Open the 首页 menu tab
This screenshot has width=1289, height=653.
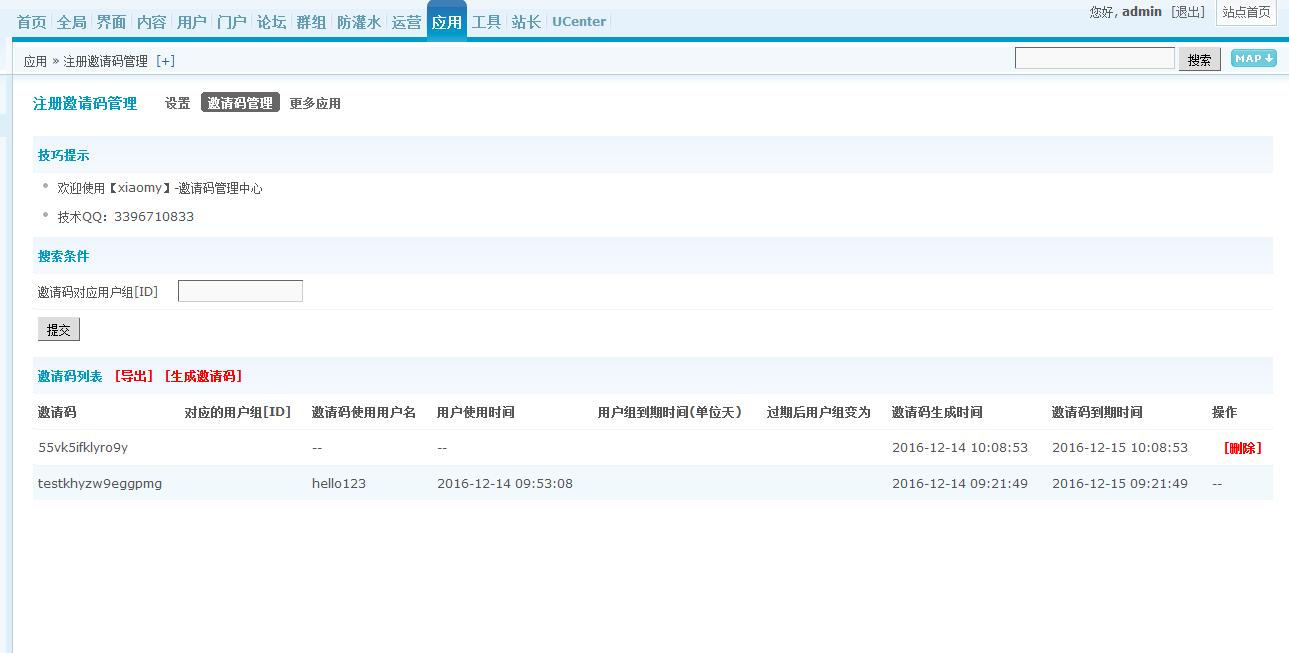pyautogui.click(x=32, y=22)
